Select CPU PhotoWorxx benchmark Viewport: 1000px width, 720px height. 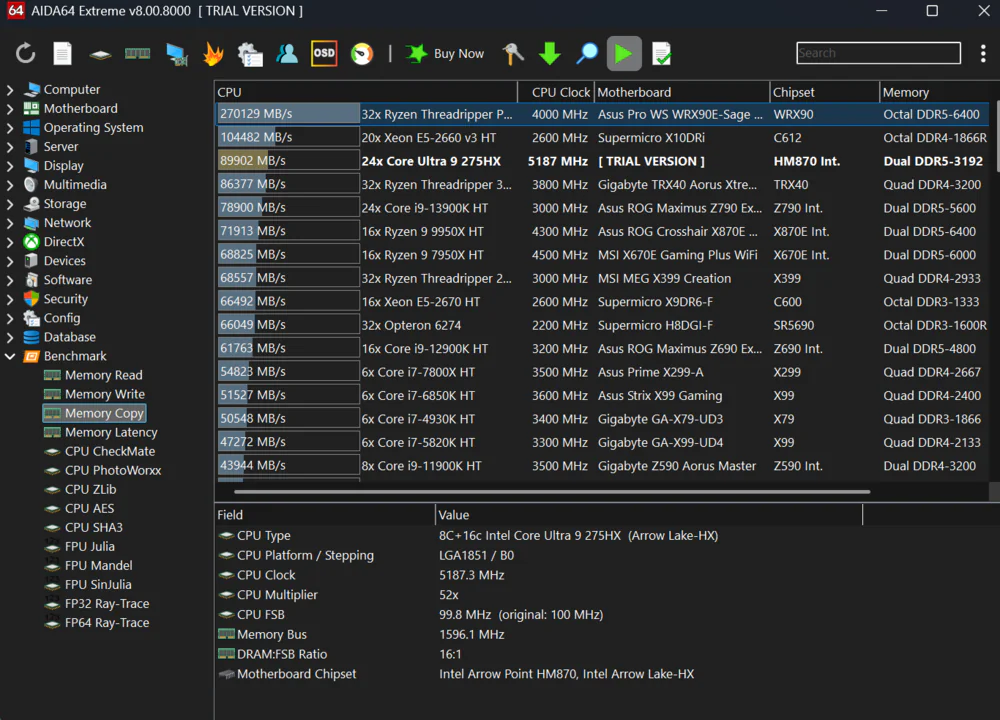tap(112, 470)
